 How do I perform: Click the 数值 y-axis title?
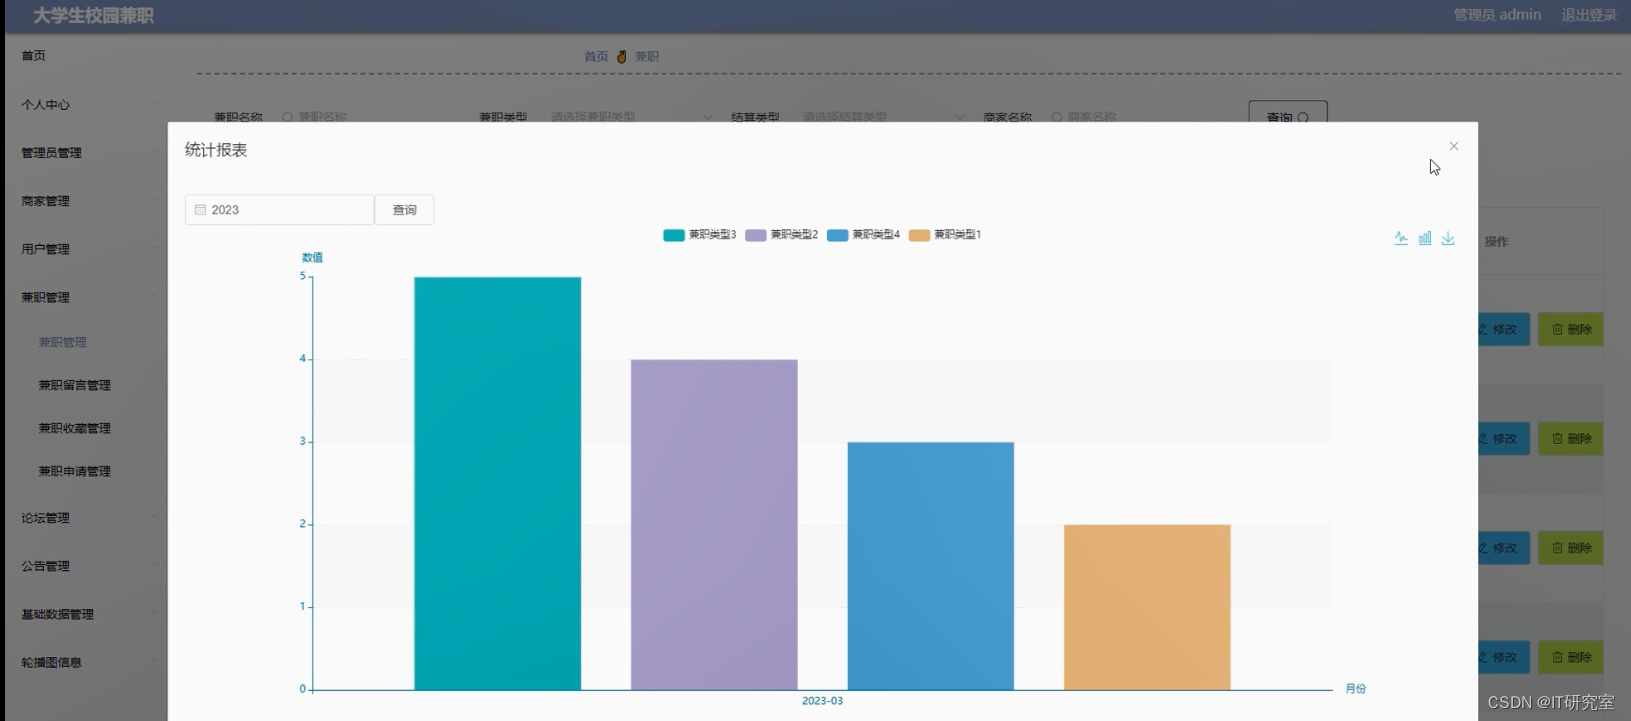(312, 257)
